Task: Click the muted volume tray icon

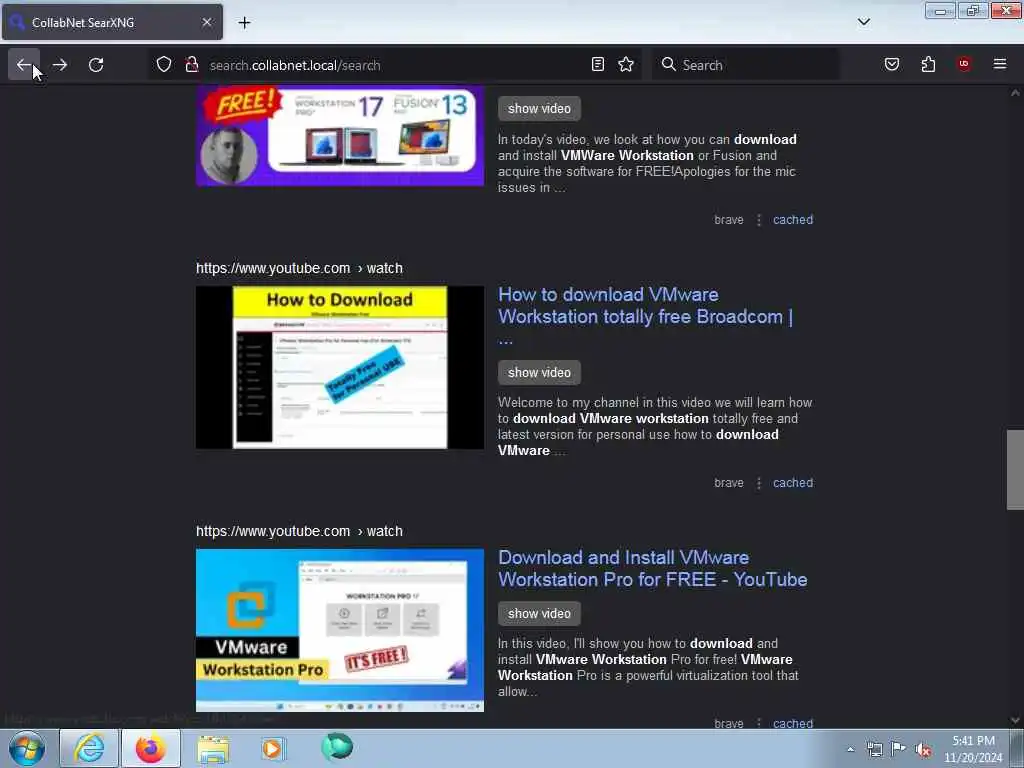Action: [x=923, y=750]
